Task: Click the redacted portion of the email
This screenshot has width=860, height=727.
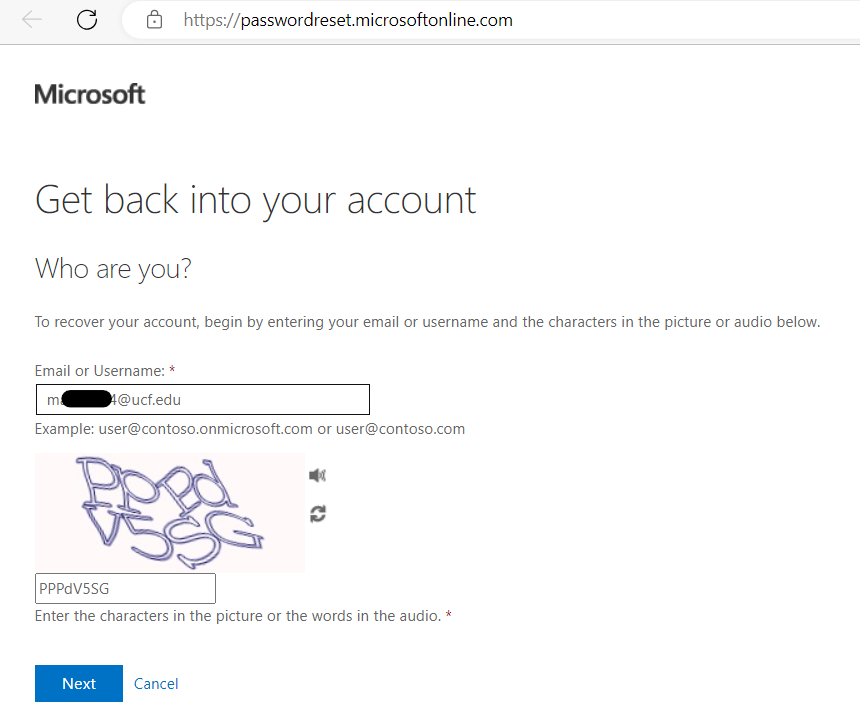Action: 87,399
